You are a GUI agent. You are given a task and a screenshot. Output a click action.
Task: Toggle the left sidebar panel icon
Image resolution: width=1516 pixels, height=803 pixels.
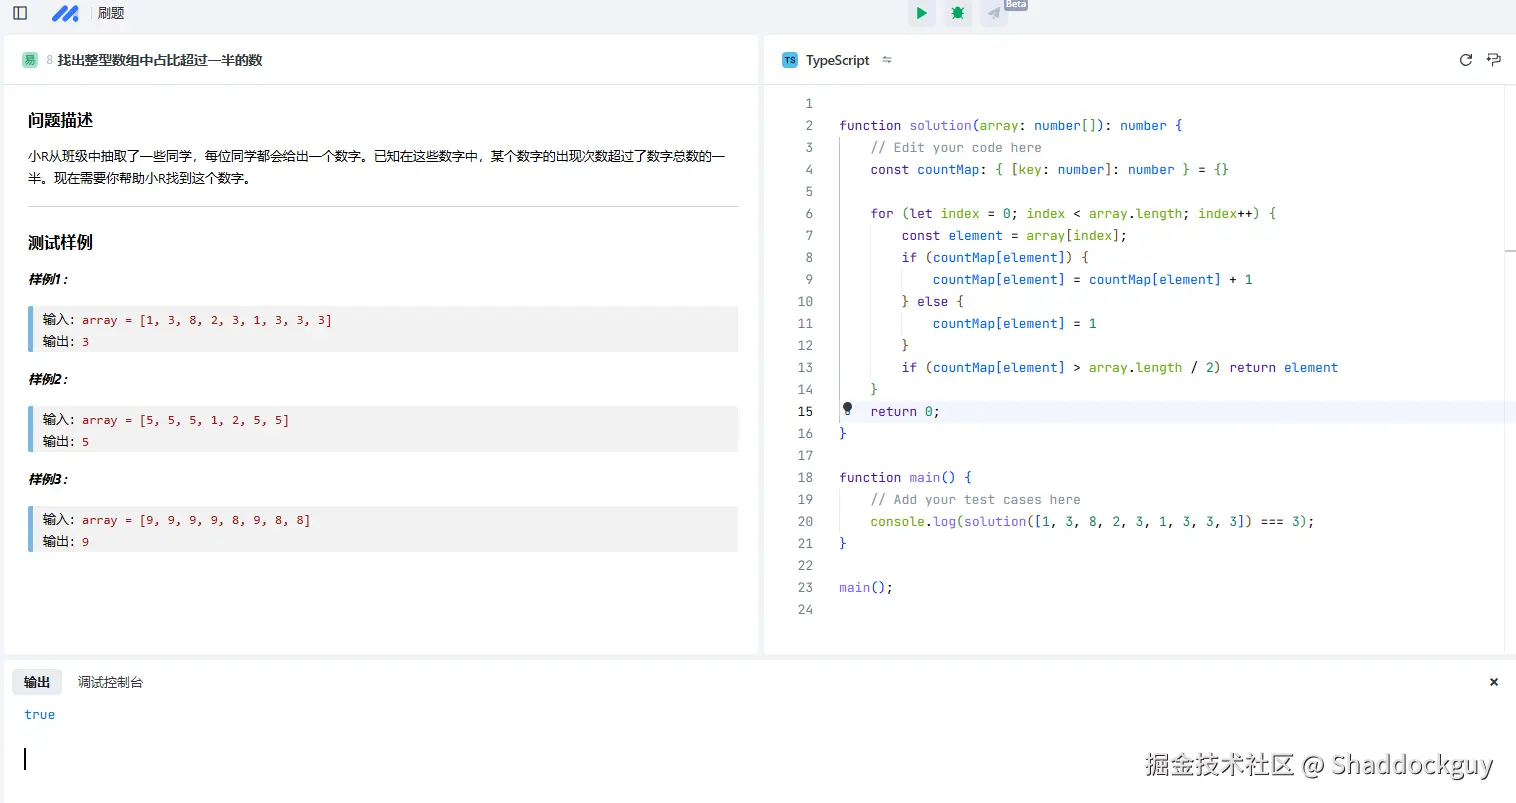tap(20, 13)
